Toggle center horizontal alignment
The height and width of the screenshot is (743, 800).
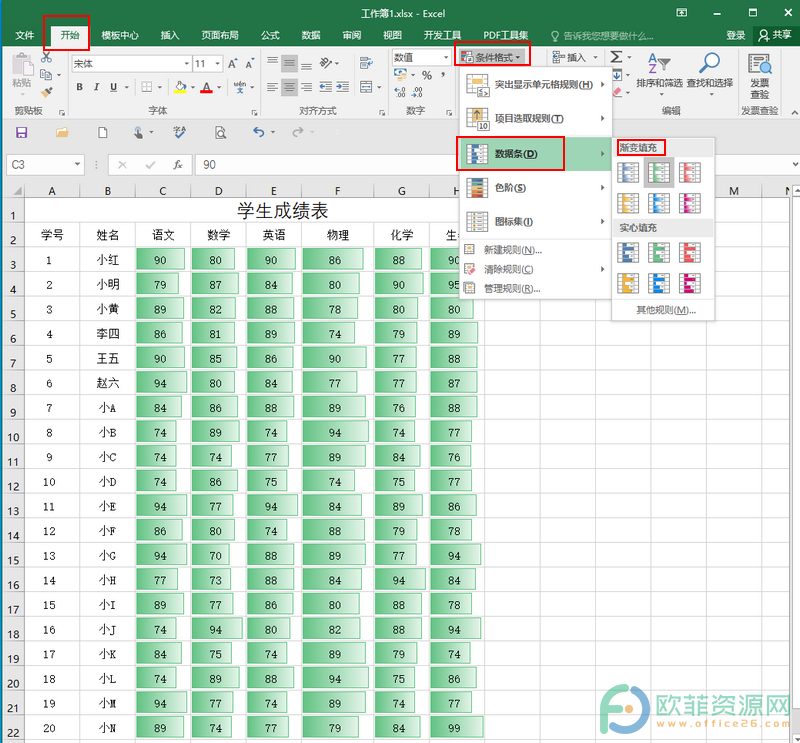click(x=289, y=87)
